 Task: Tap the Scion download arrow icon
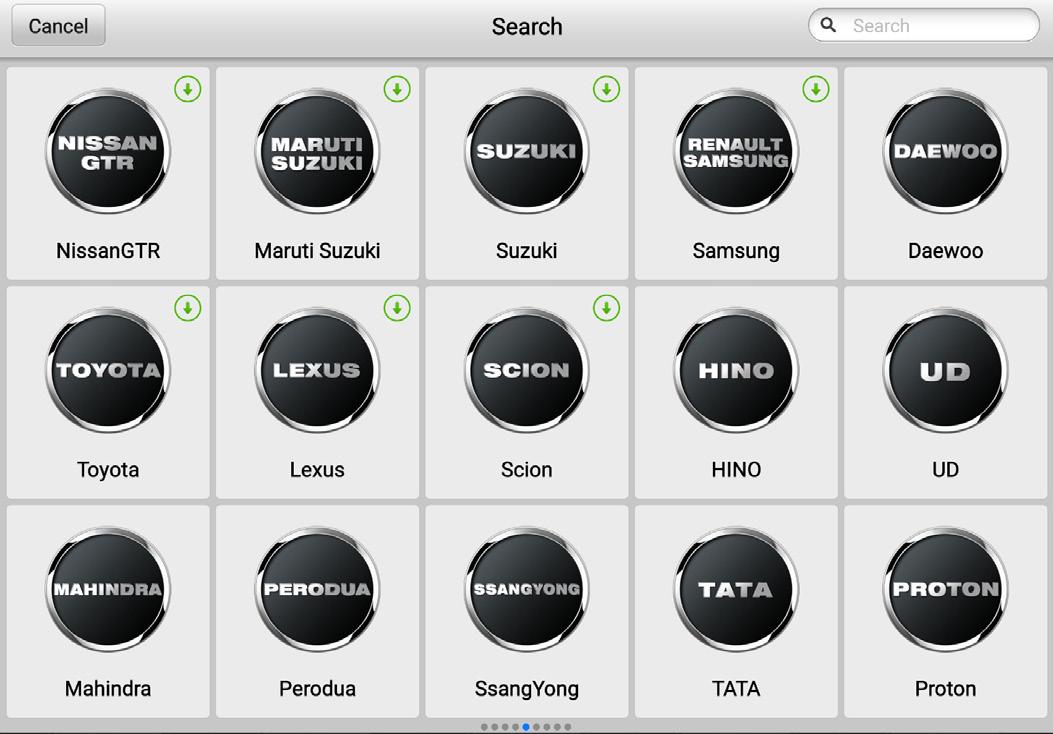pos(606,308)
